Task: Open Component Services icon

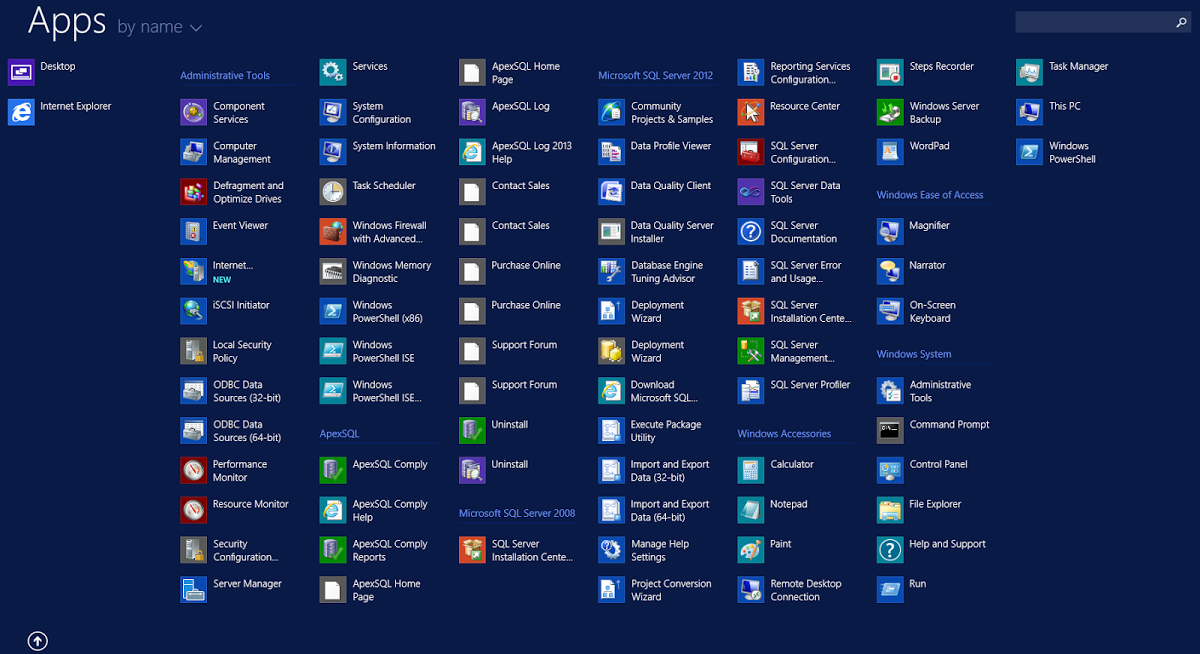Action: (194, 112)
